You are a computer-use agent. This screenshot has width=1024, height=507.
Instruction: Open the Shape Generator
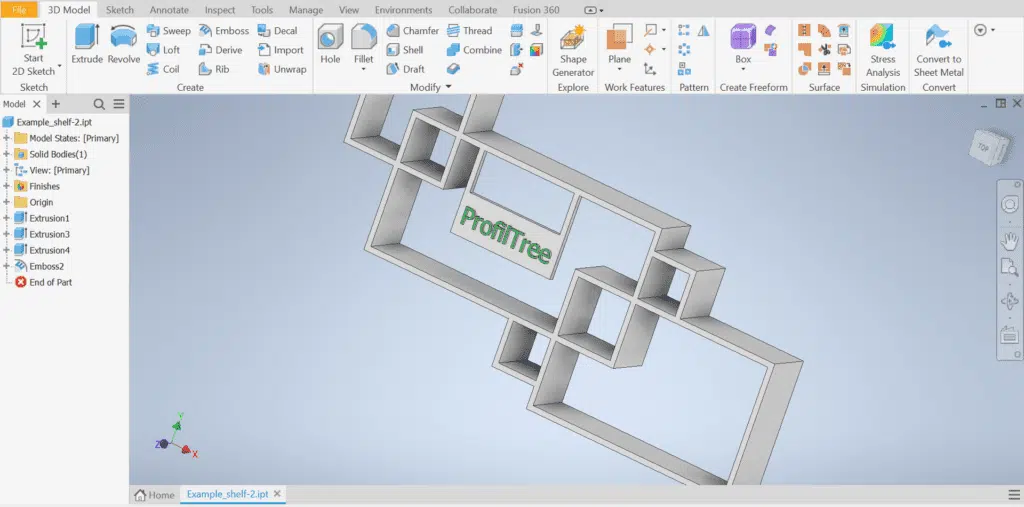573,51
